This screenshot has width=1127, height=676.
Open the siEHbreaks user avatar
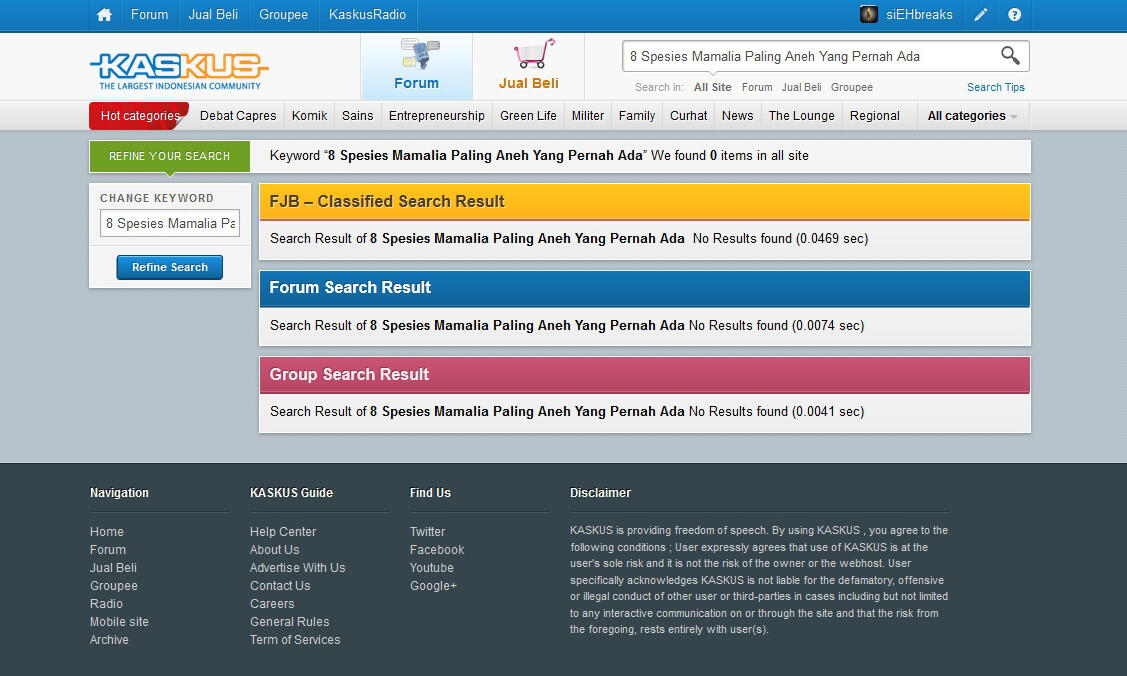tap(869, 14)
